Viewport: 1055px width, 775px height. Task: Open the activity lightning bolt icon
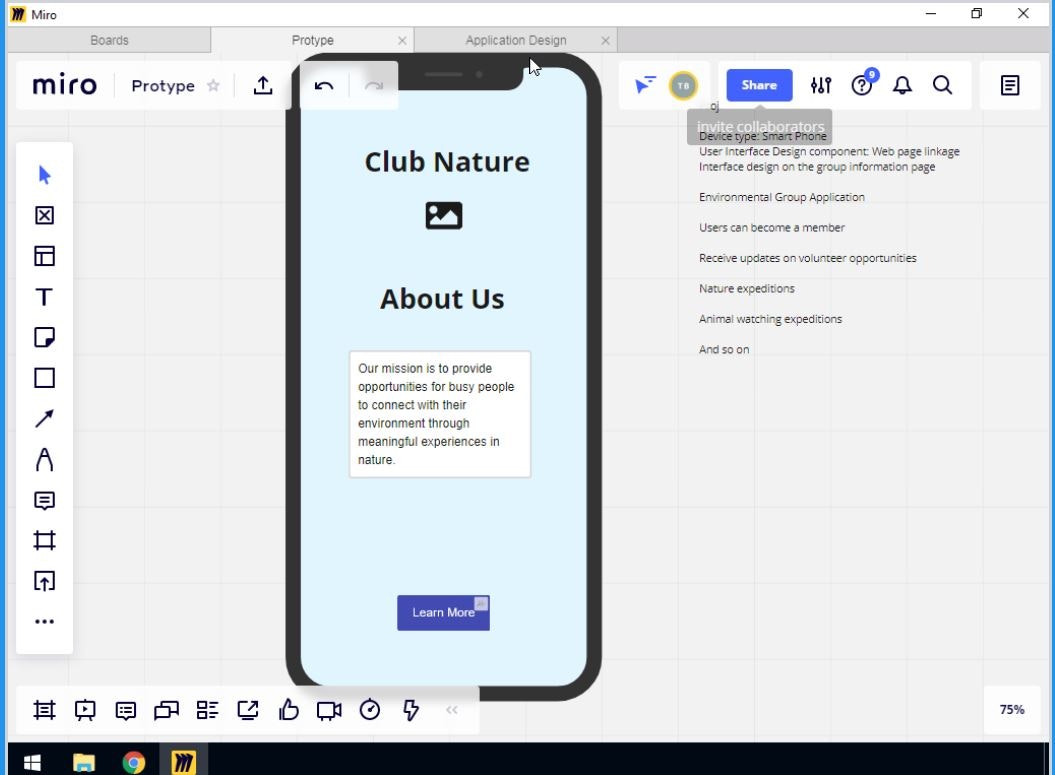click(410, 710)
